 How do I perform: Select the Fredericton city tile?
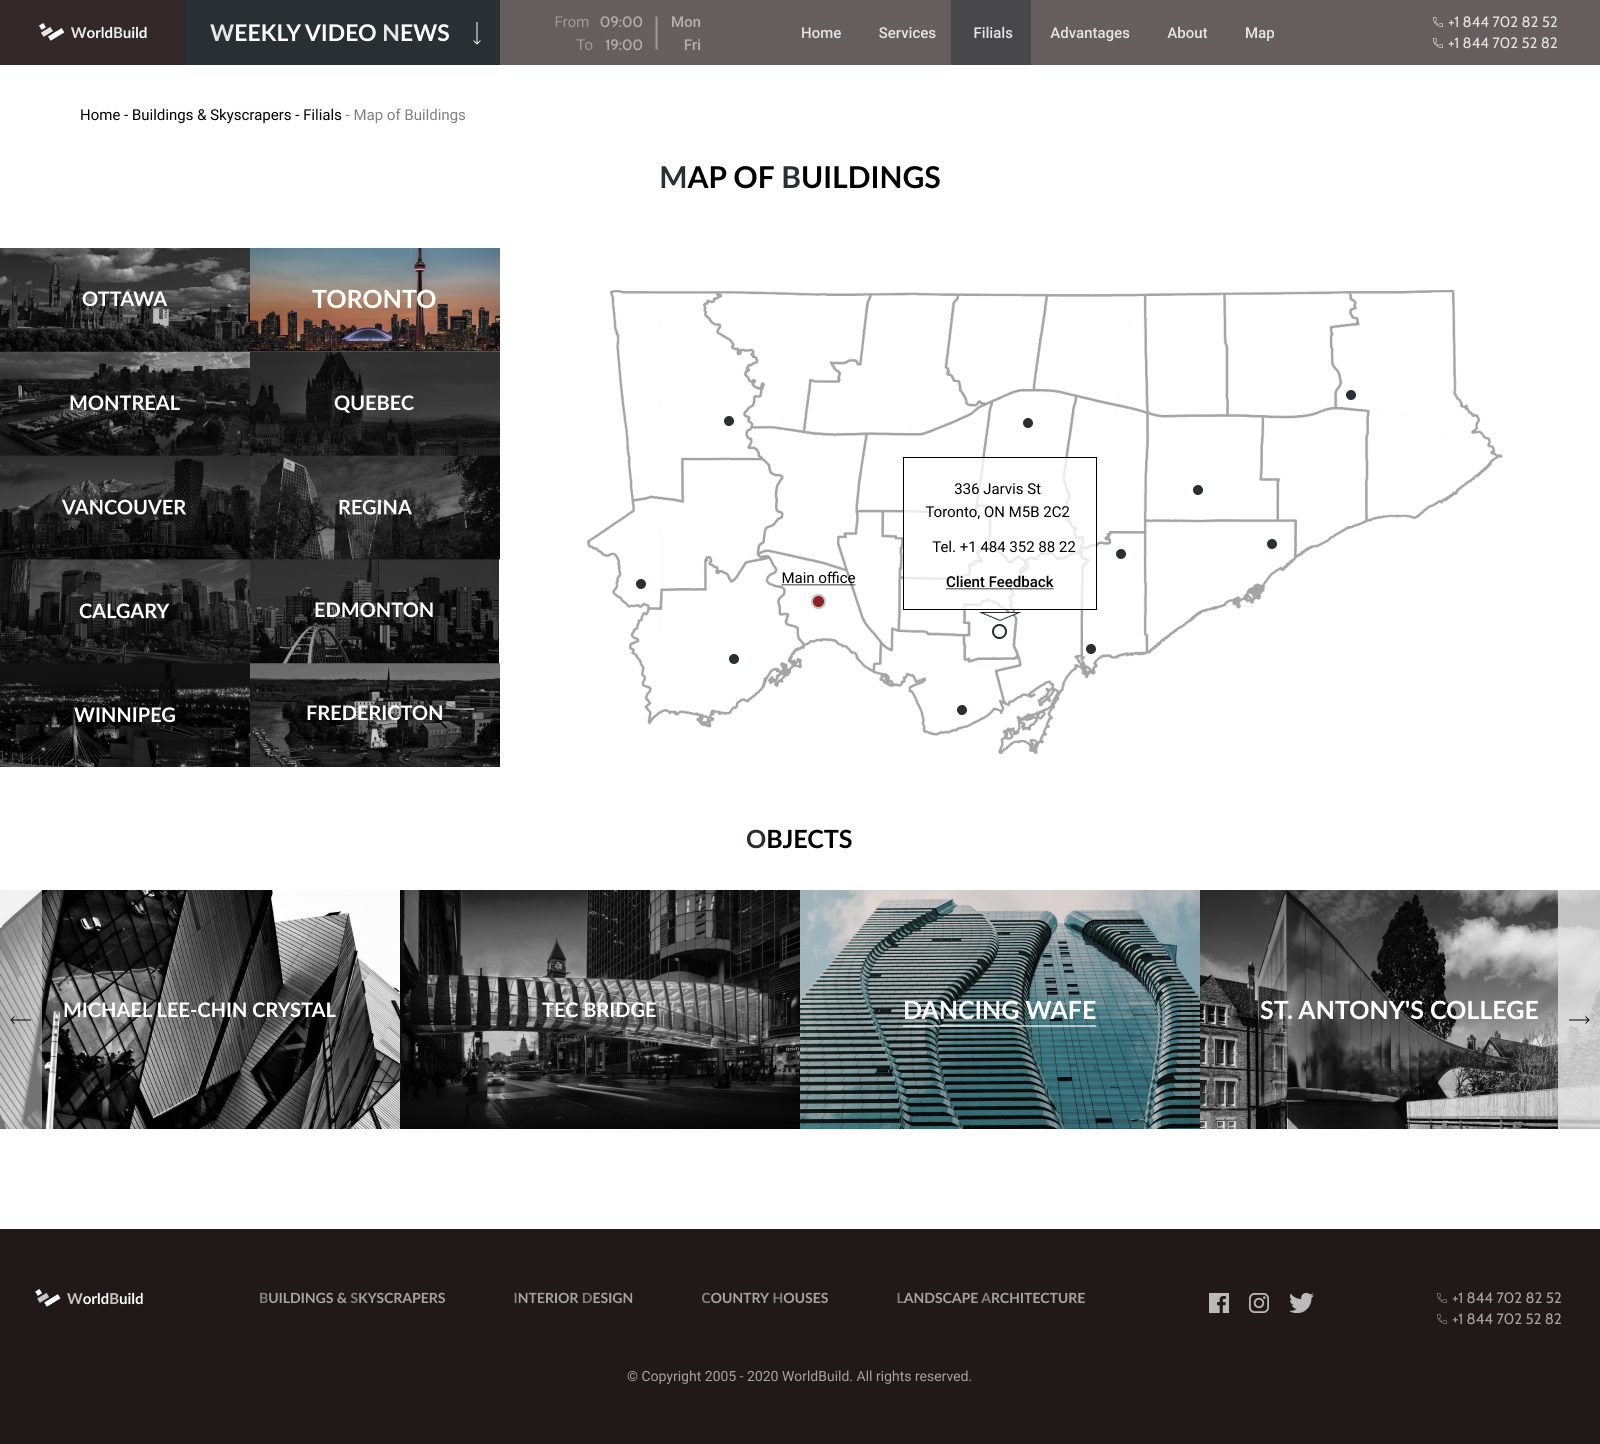[375, 715]
